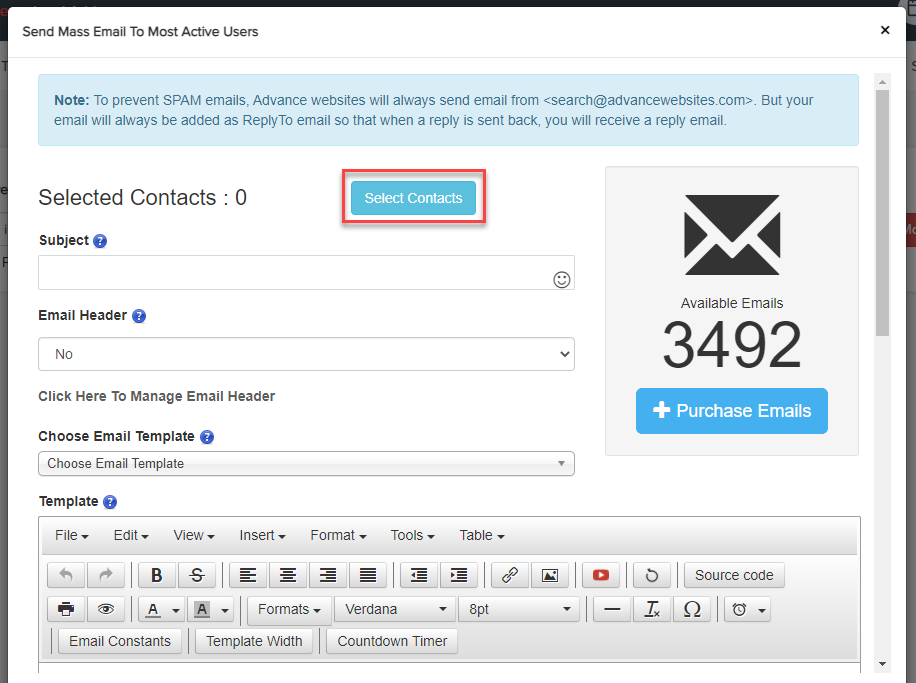Screen dimensions: 916x683
Task: Open the text color picker arrow
Action: click(177, 609)
